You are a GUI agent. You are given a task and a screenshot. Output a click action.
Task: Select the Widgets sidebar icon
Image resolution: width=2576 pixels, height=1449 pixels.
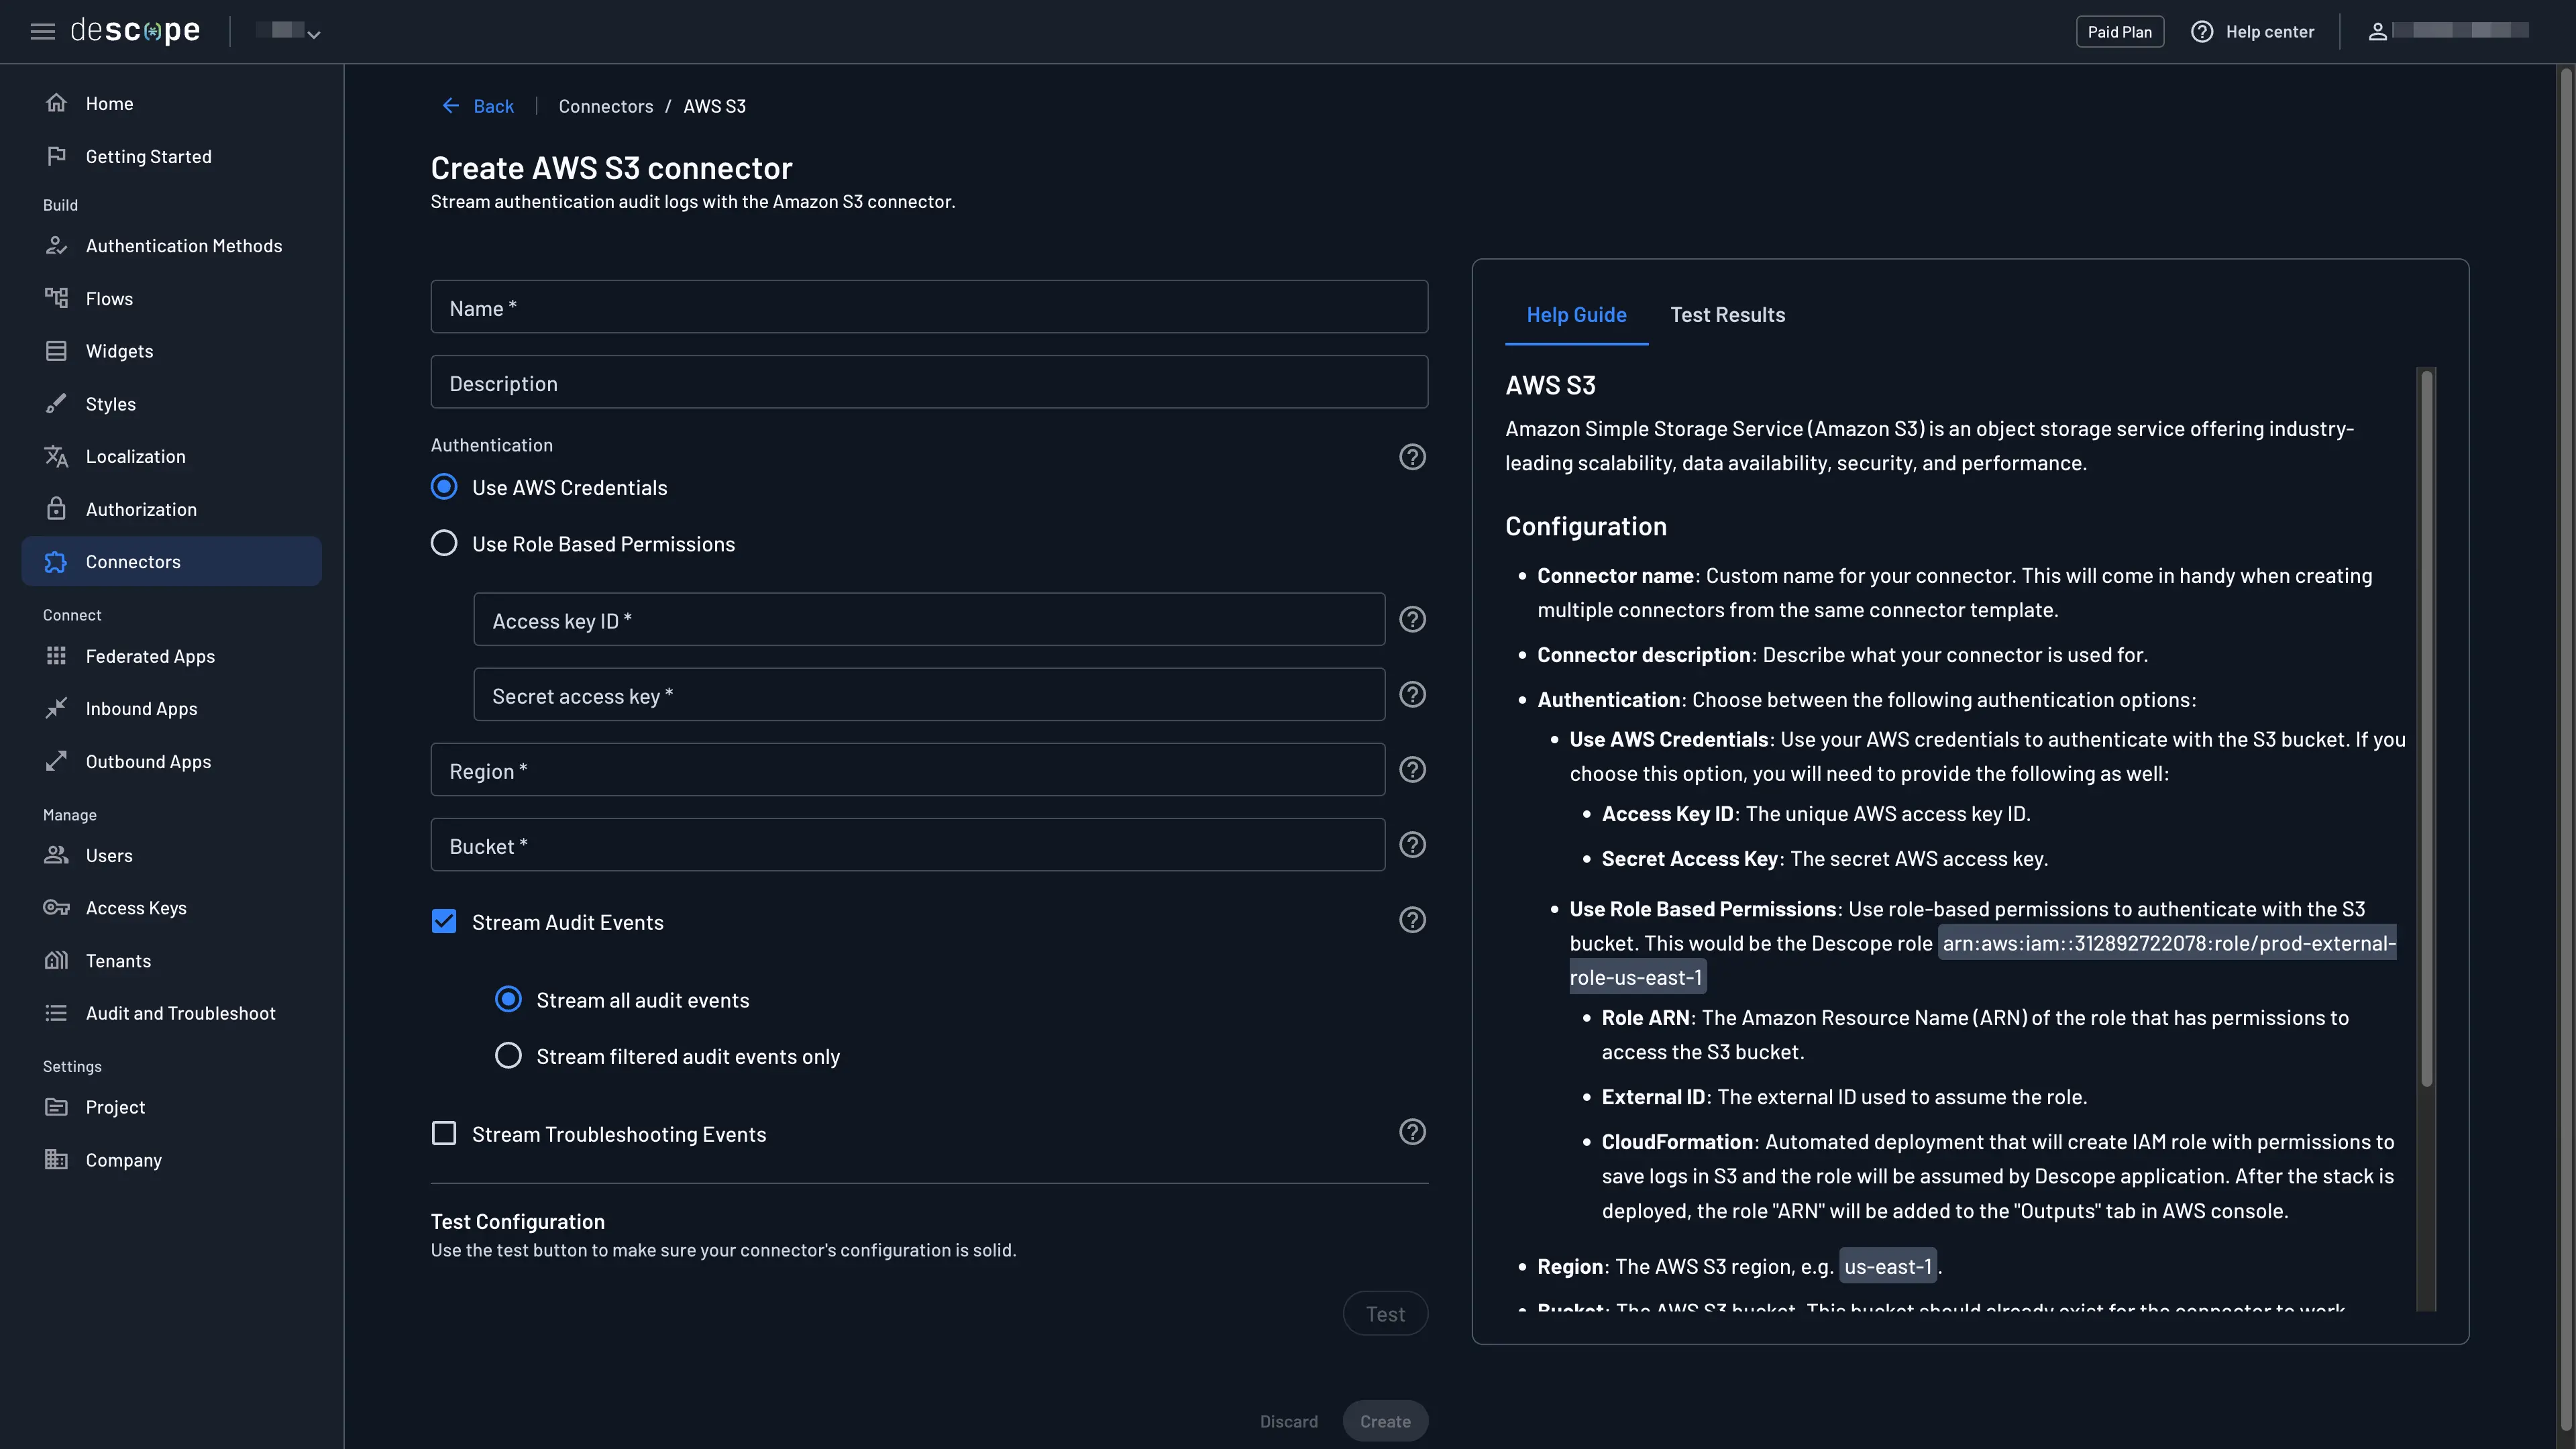coord(57,350)
